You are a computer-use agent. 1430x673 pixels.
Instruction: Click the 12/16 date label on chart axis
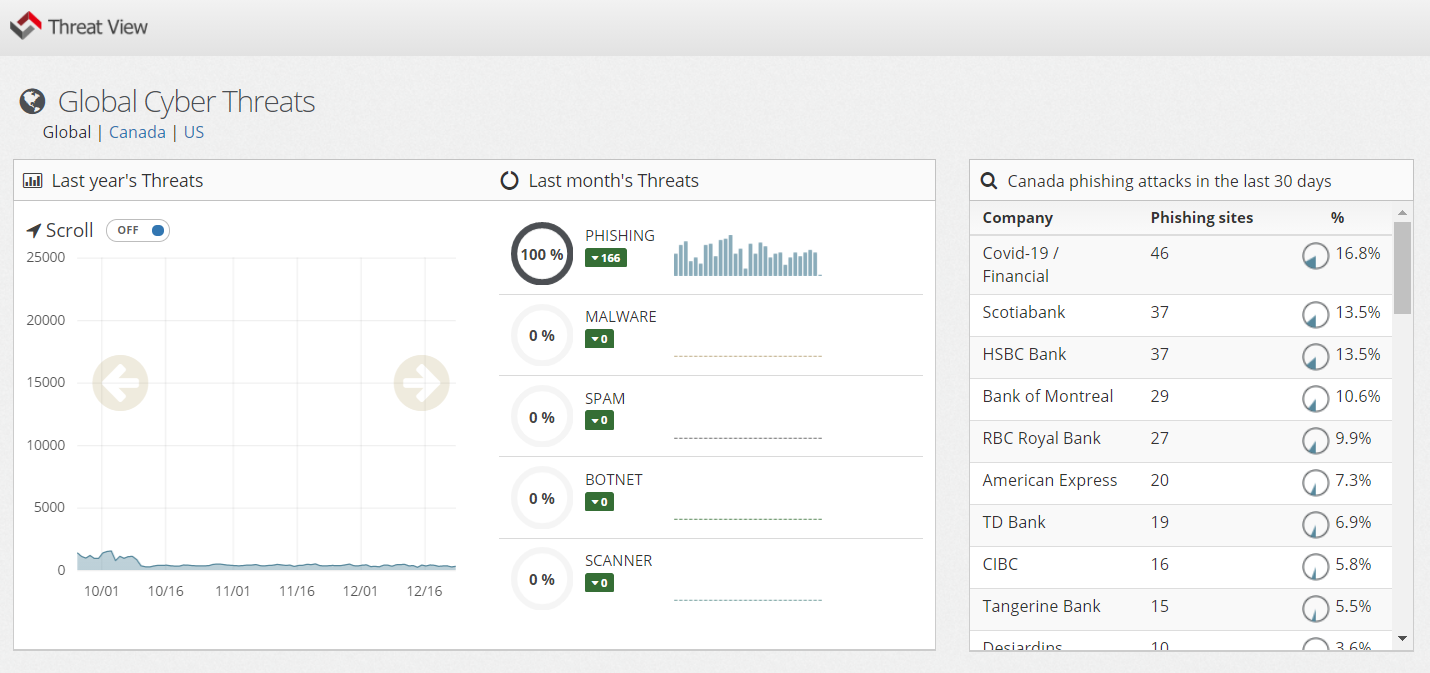point(425,591)
